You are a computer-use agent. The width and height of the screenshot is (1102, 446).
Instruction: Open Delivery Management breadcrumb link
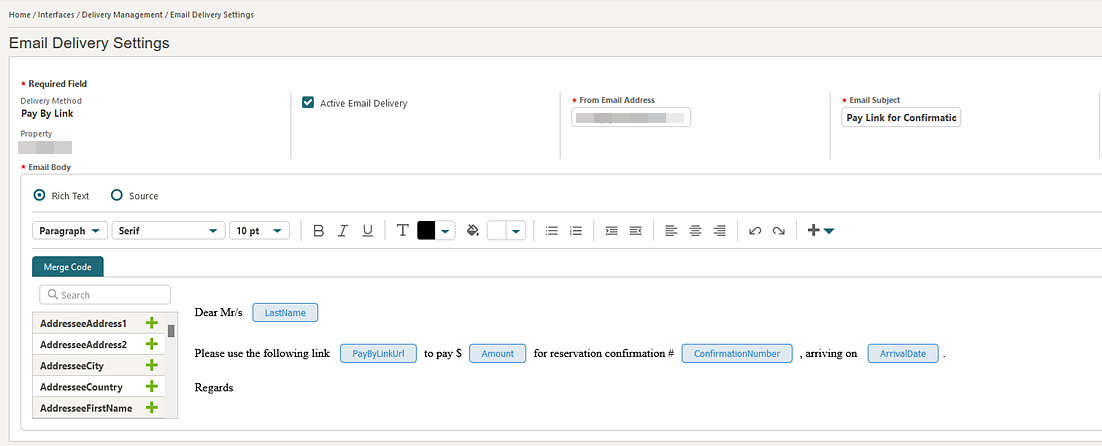click(x=120, y=15)
